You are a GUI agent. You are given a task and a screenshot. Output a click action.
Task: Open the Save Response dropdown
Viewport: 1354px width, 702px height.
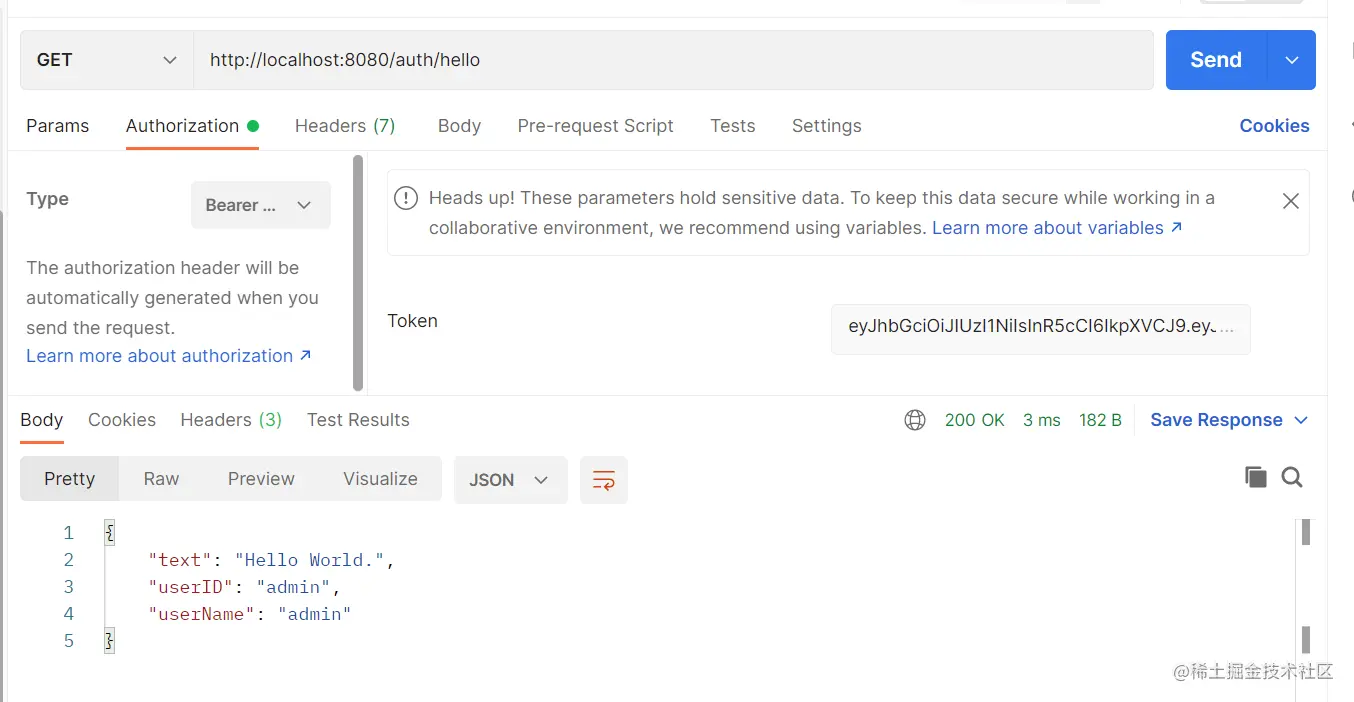click(1229, 420)
